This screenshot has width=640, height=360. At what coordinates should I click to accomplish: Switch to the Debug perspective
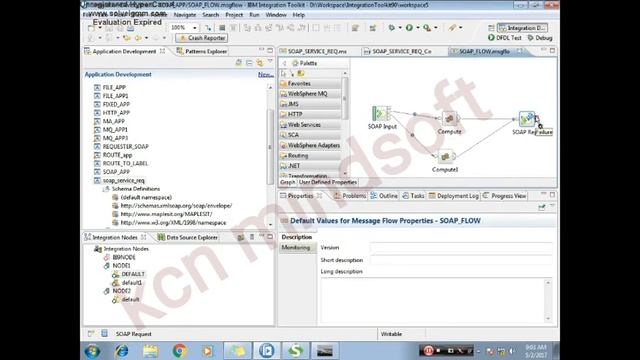[x=540, y=38]
